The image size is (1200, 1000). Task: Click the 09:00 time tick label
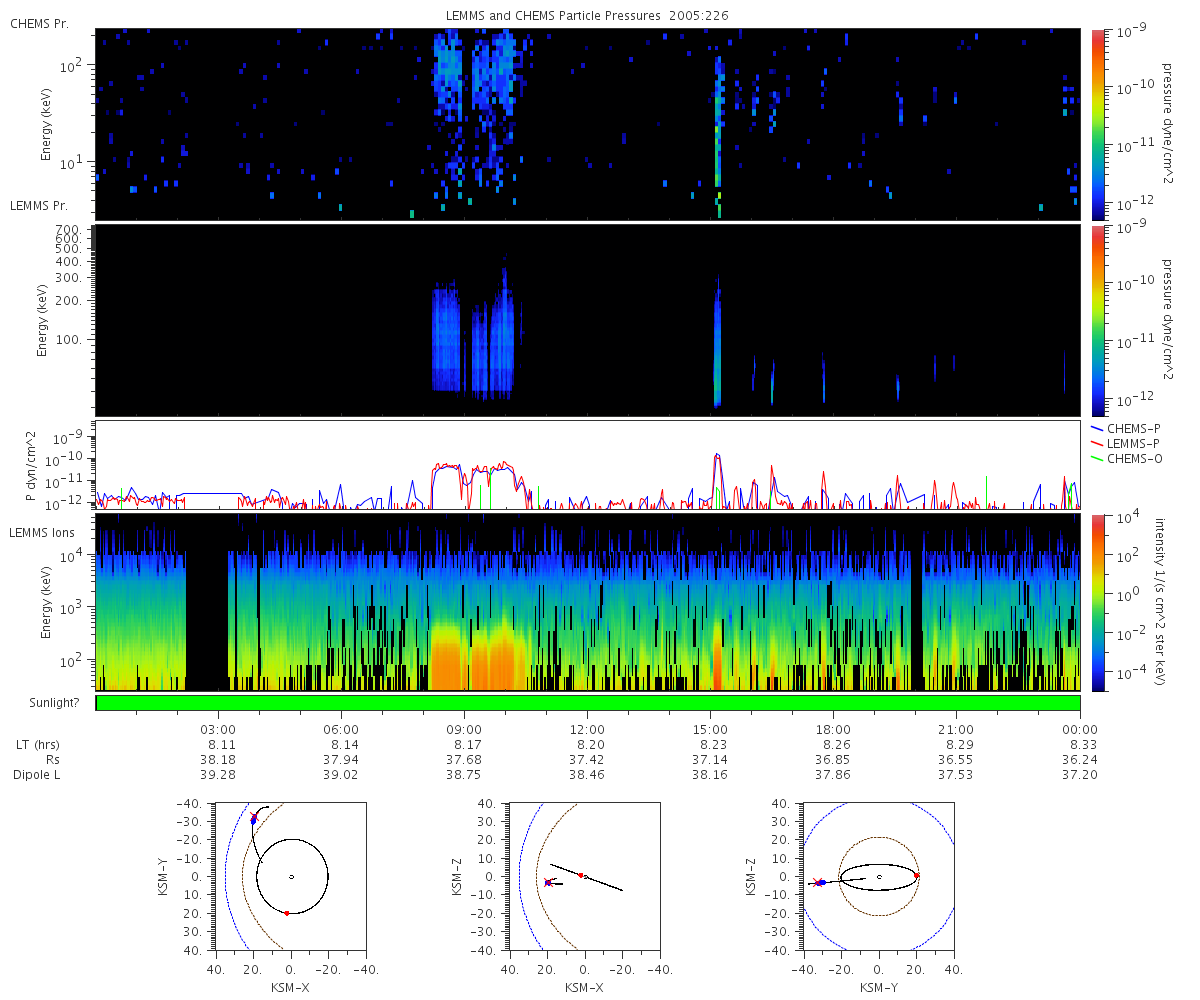click(x=464, y=729)
